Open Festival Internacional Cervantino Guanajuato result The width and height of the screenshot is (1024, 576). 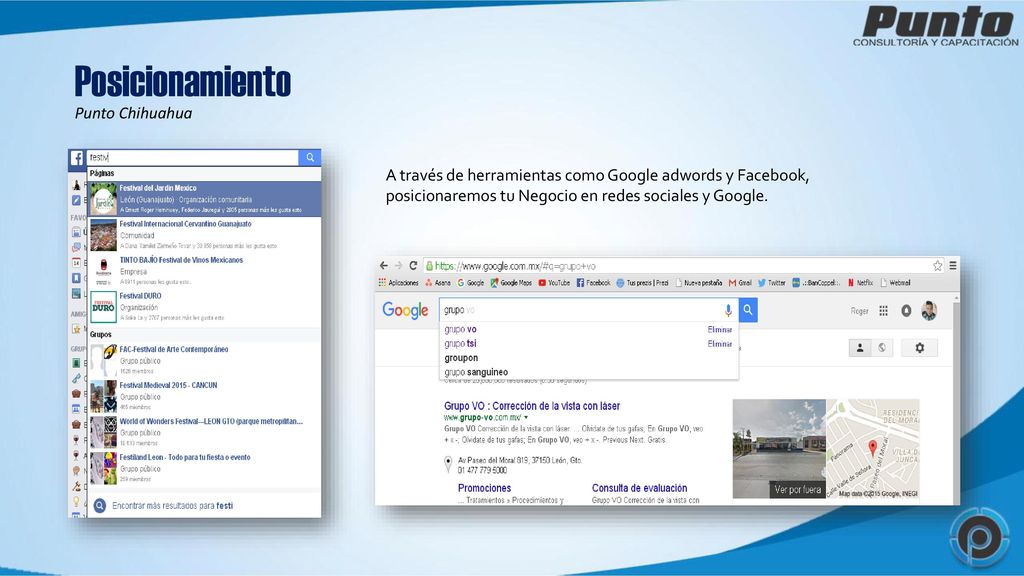point(204,235)
